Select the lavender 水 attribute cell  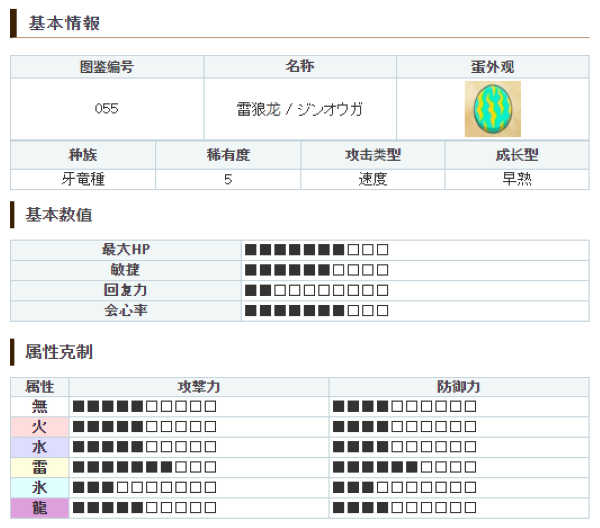[x=40, y=447]
